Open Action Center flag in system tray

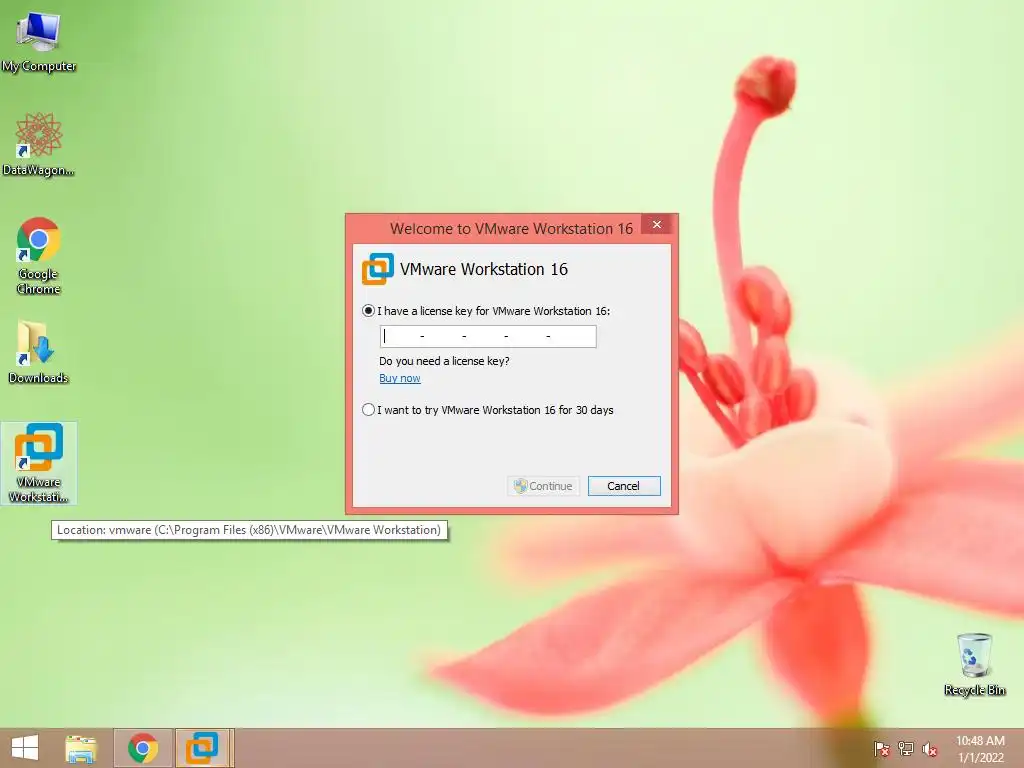point(881,749)
